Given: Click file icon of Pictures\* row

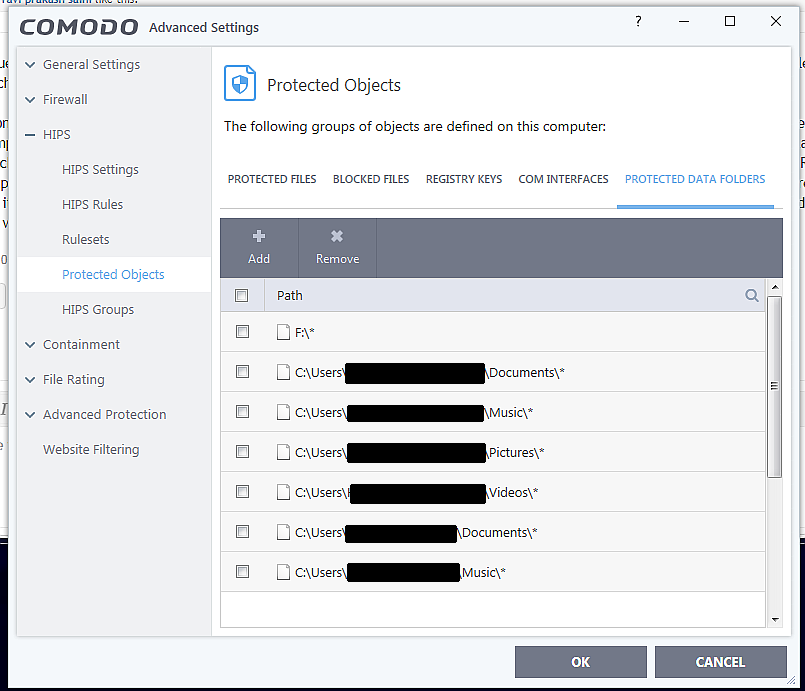Looking at the screenshot, I should point(283,452).
